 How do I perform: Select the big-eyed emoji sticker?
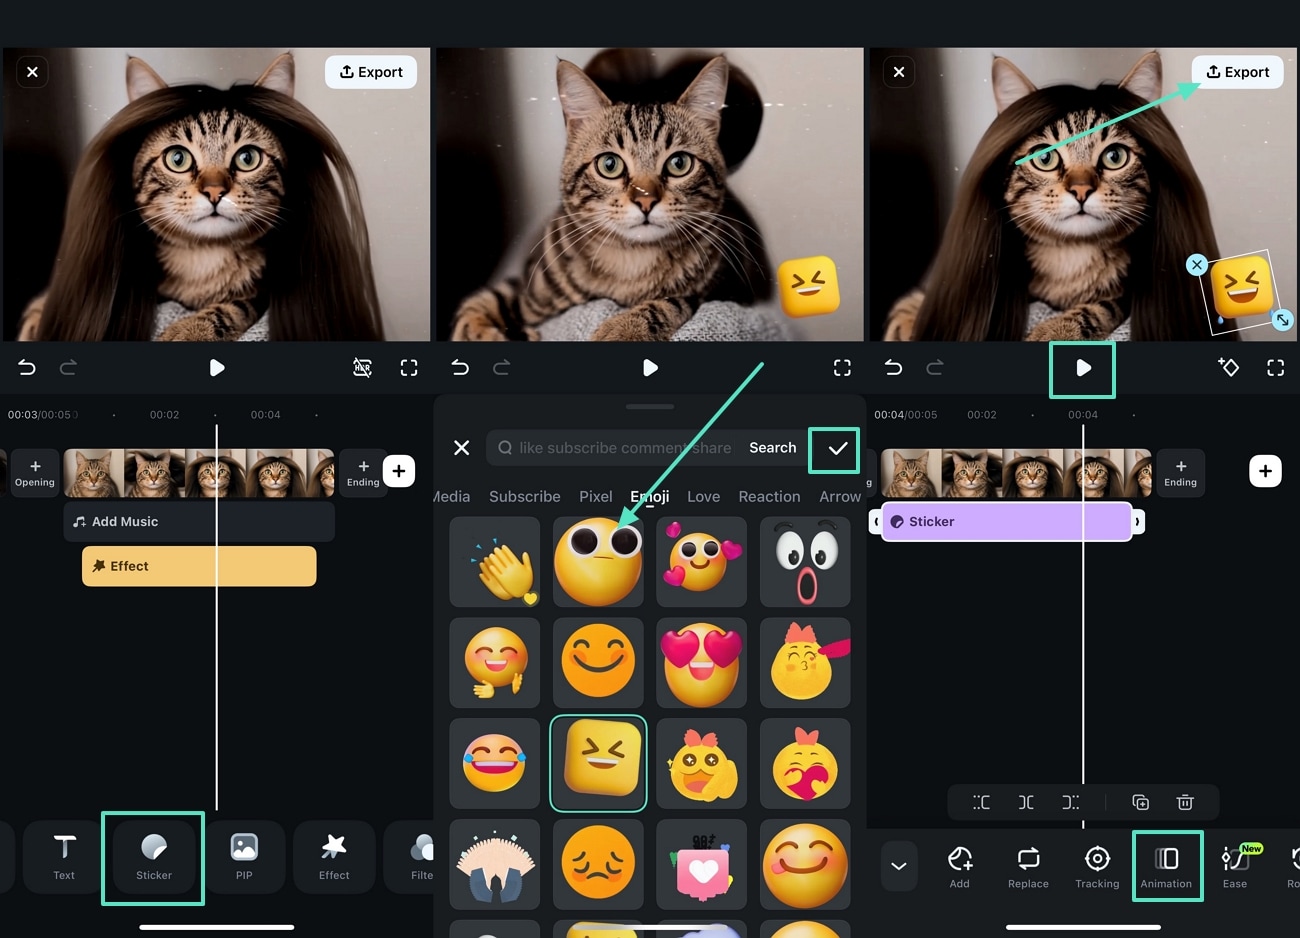click(598, 562)
